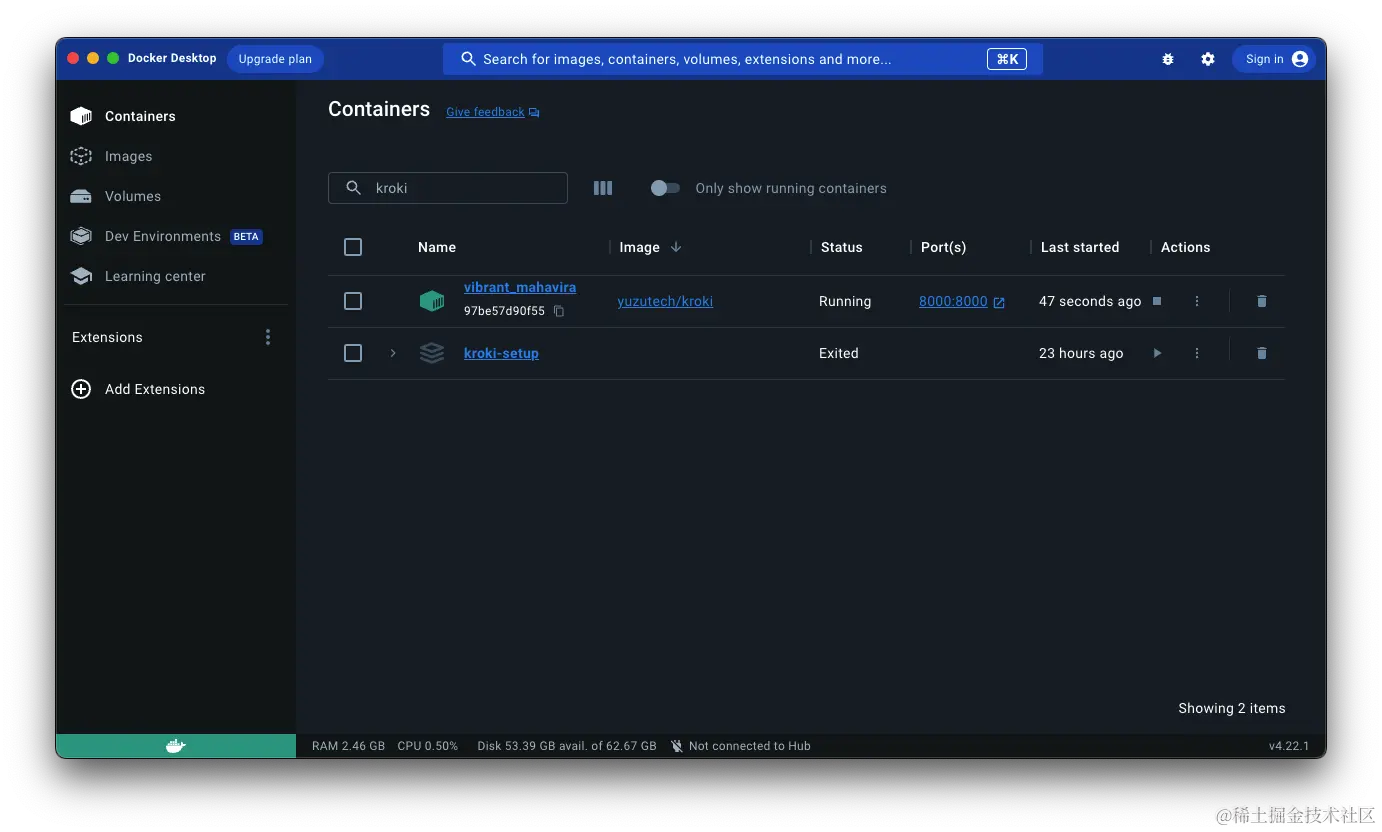The image size is (1382, 832).
Task: Click the container search field containing kroki
Action: (x=448, y=188)
